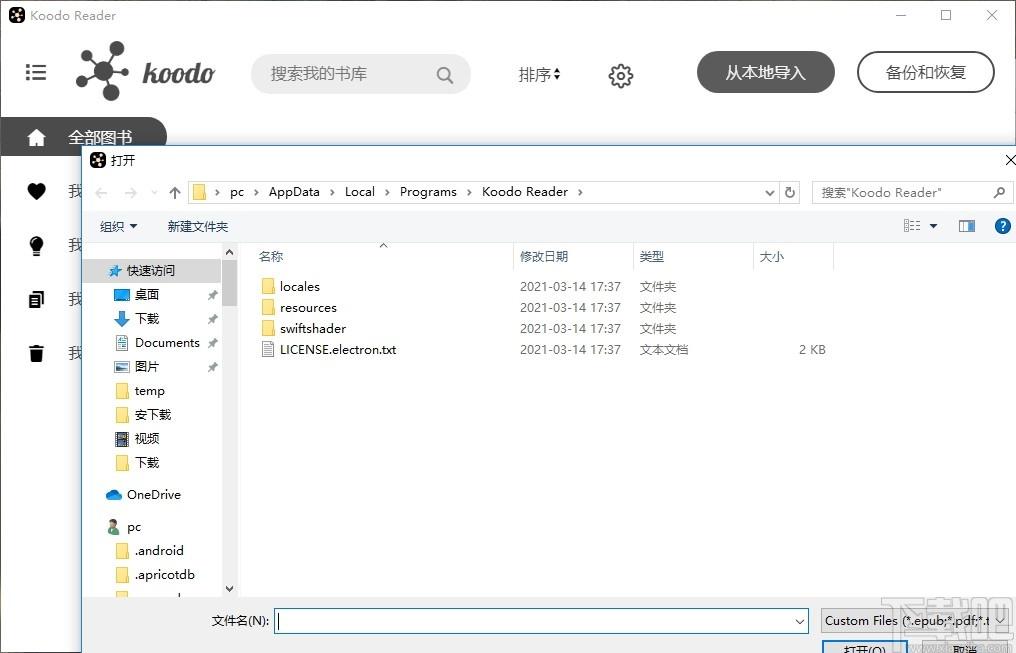The width and height of the screenshot is (1016, 653).
Task: Refresh the current folder
Action: (x=789, y=192)
